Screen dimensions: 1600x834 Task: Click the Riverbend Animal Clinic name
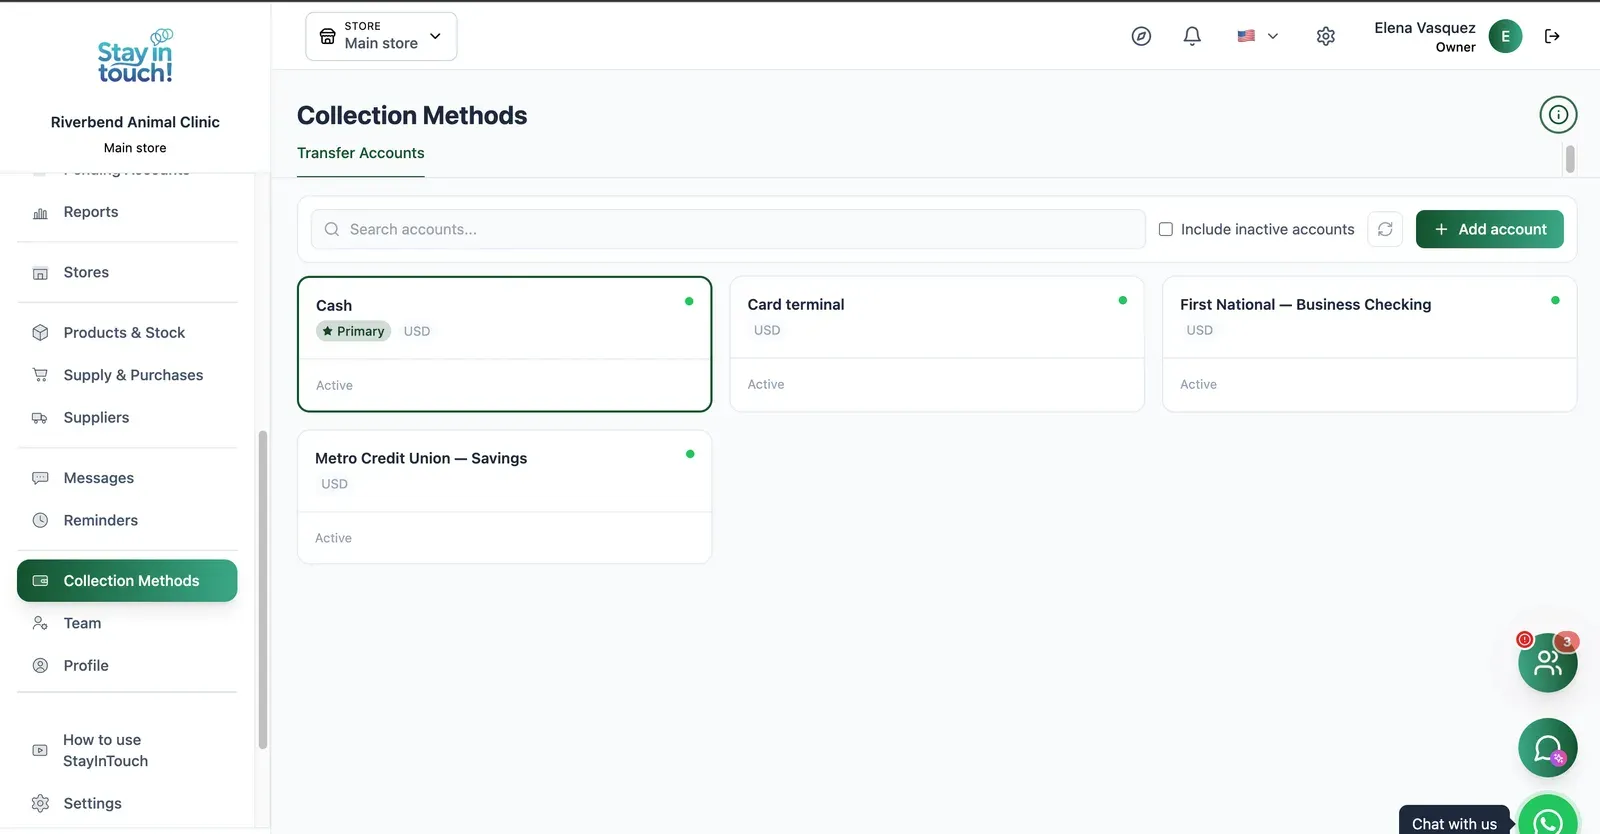coord(135,122)
